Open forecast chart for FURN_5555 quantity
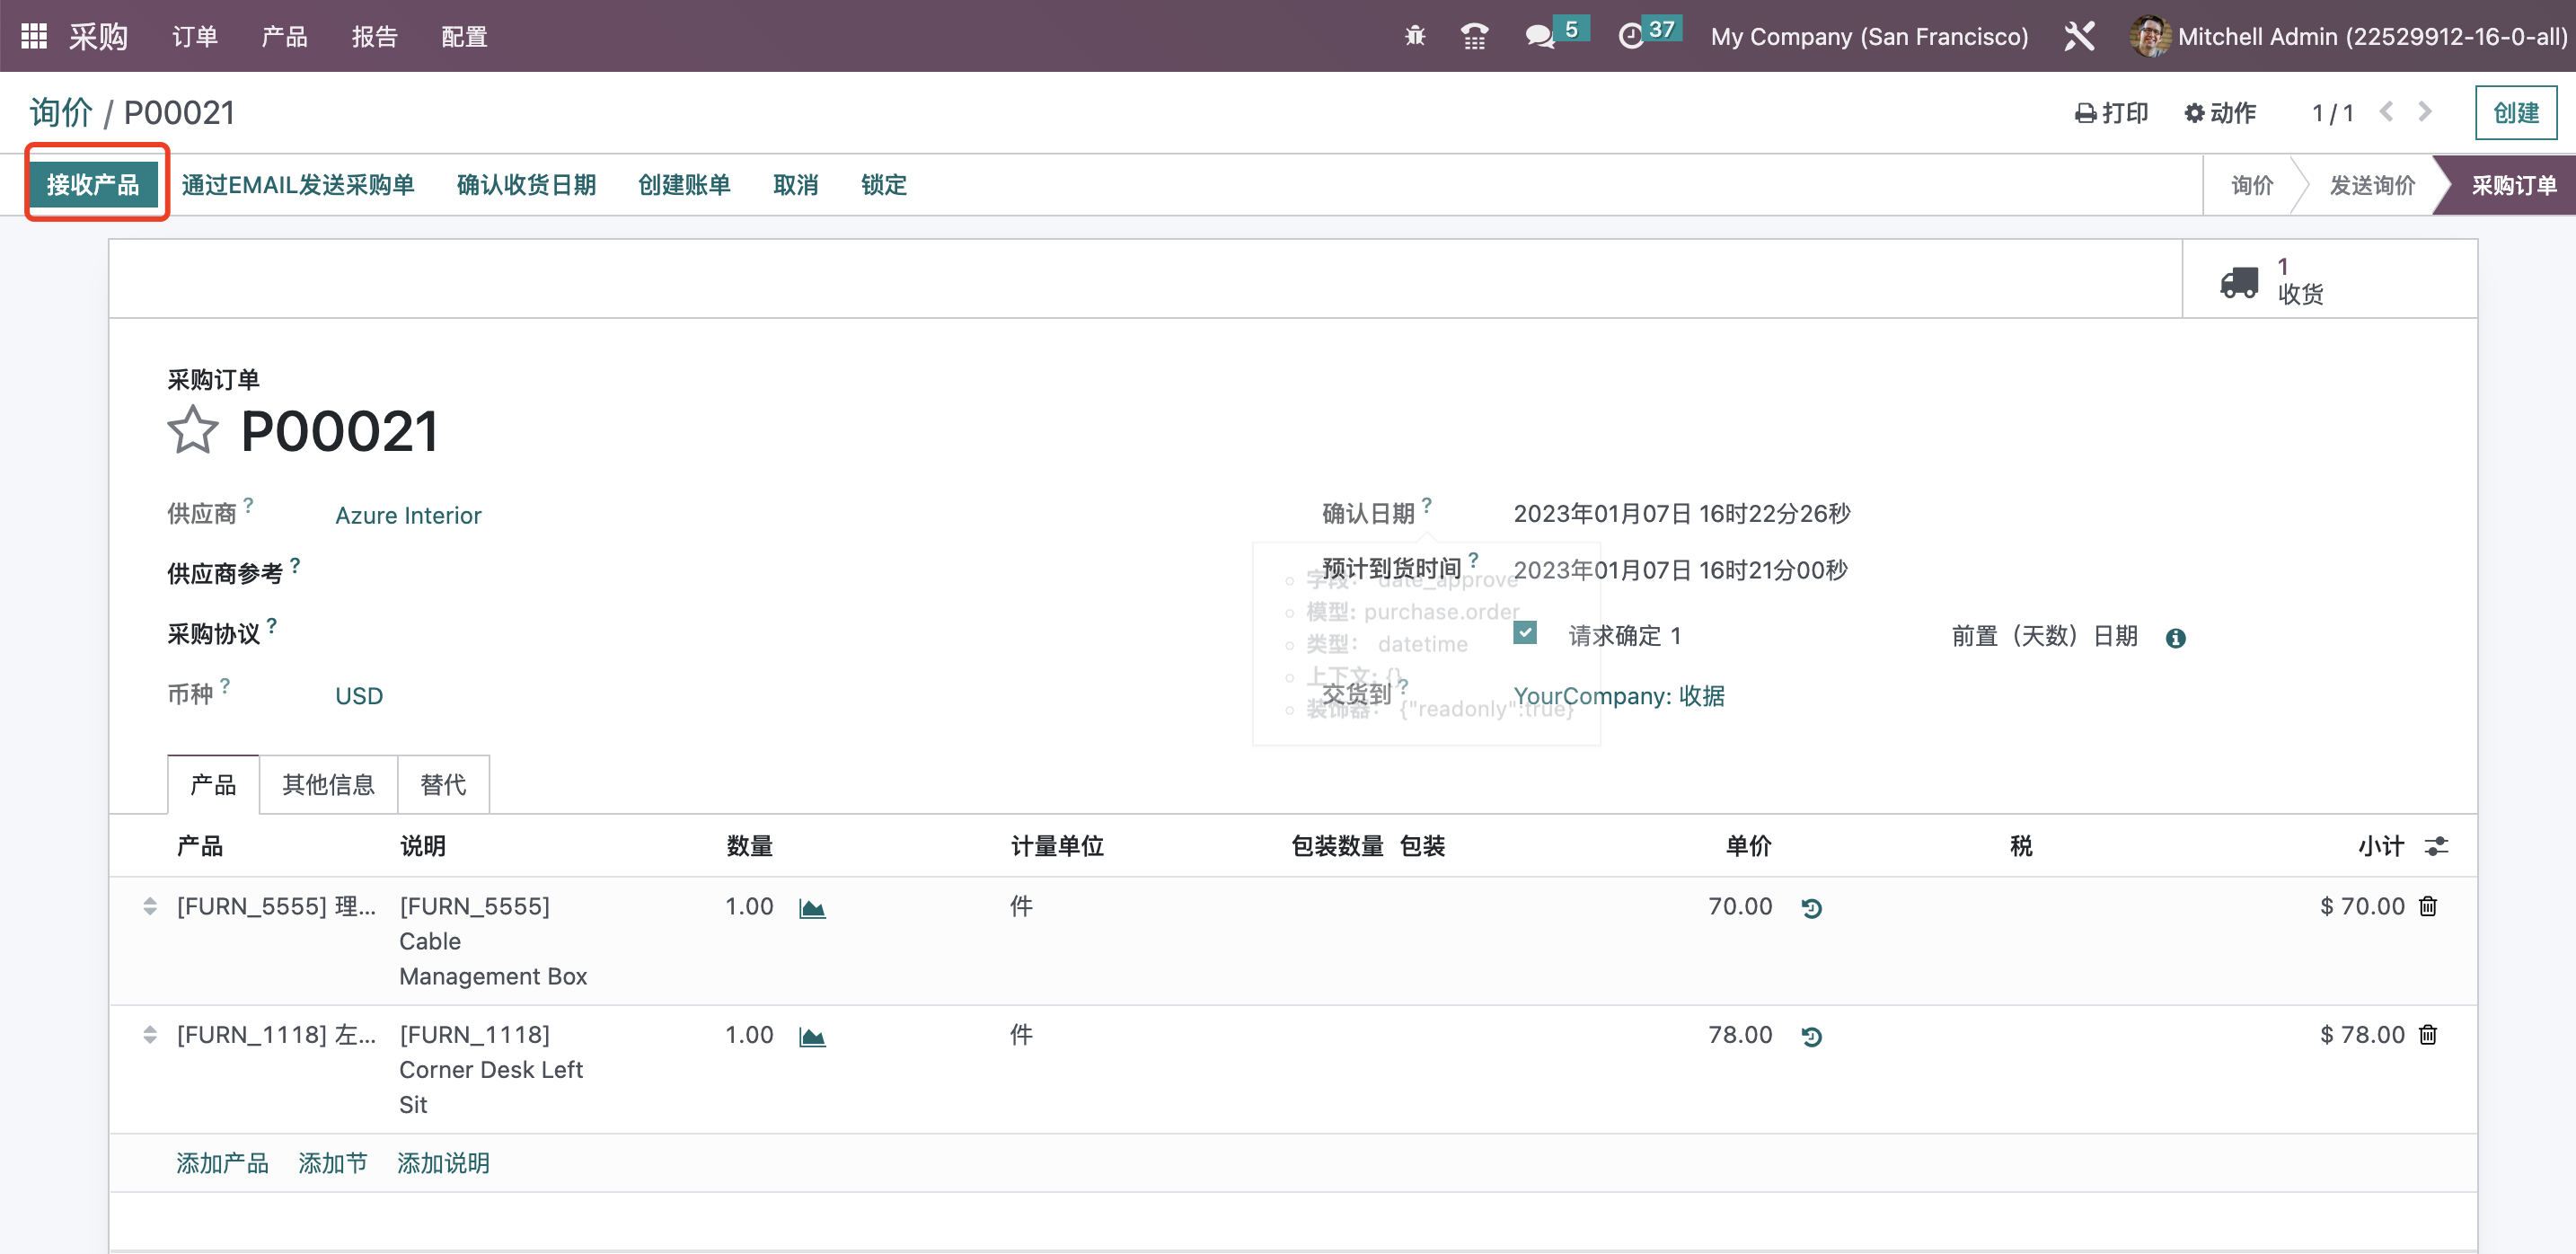 [812, 908]
